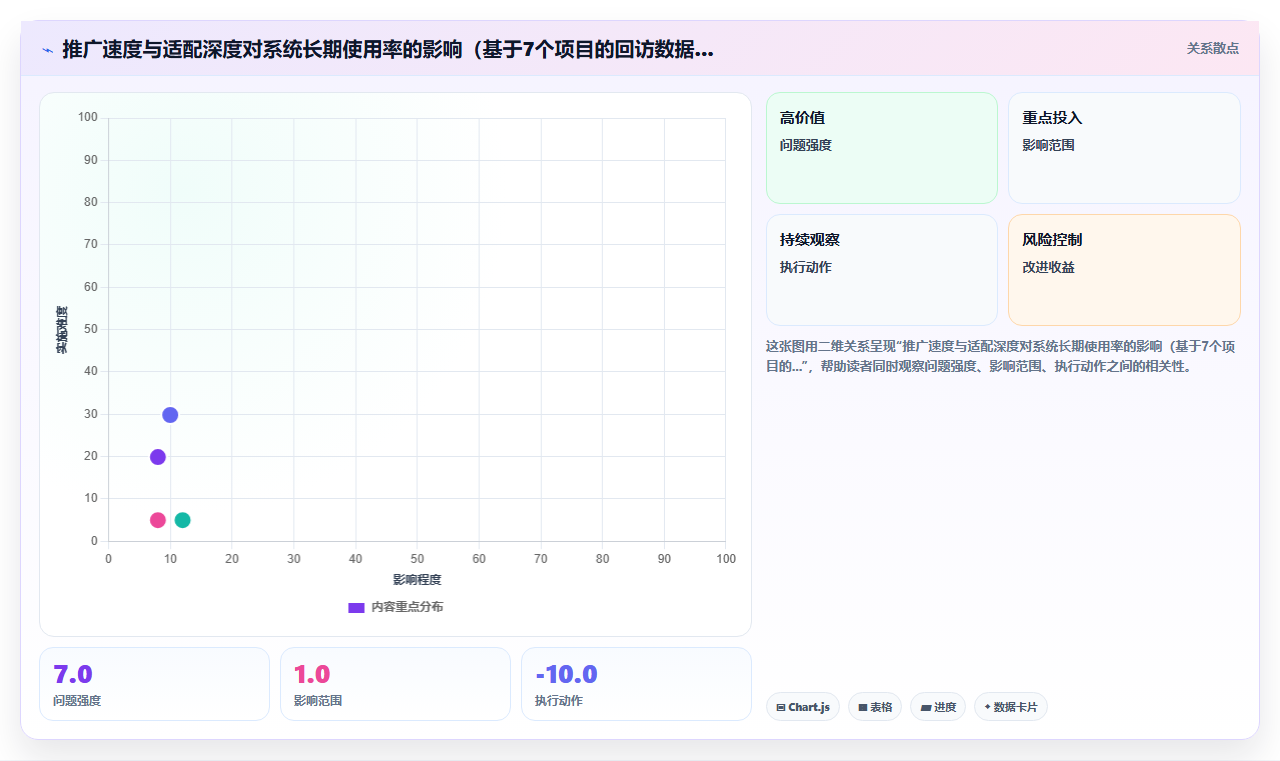Click the 关系散点 label in header
Screen dimensions: 1280x761
pos(1213,48)
